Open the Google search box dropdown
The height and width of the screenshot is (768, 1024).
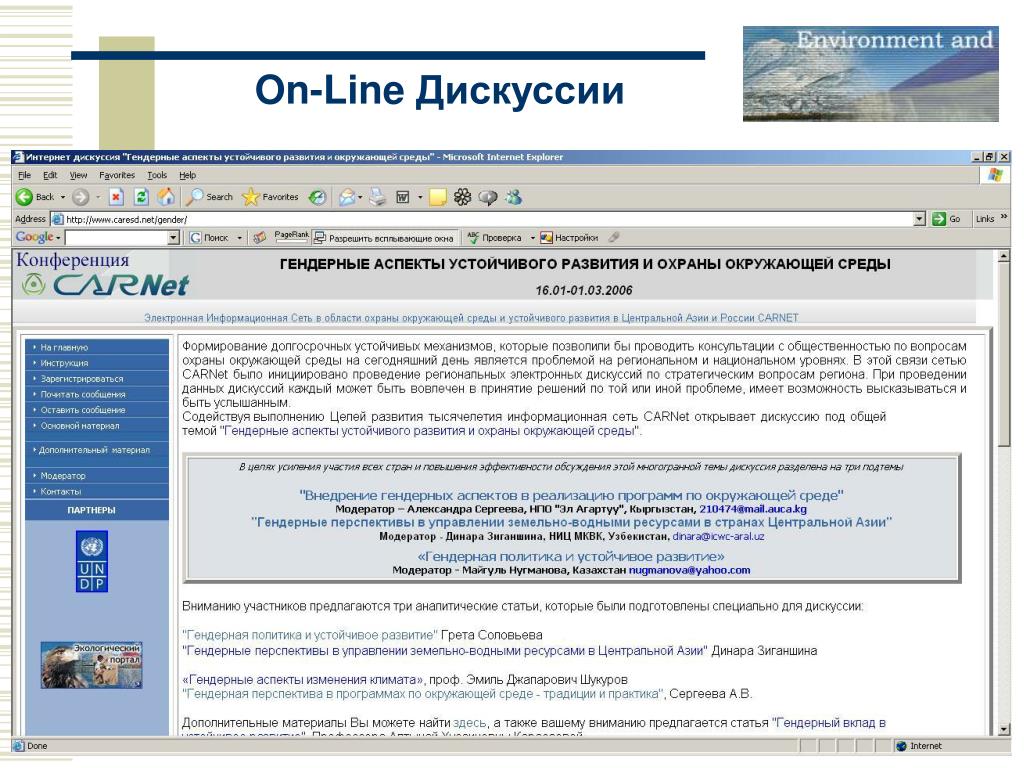point(173,238)
